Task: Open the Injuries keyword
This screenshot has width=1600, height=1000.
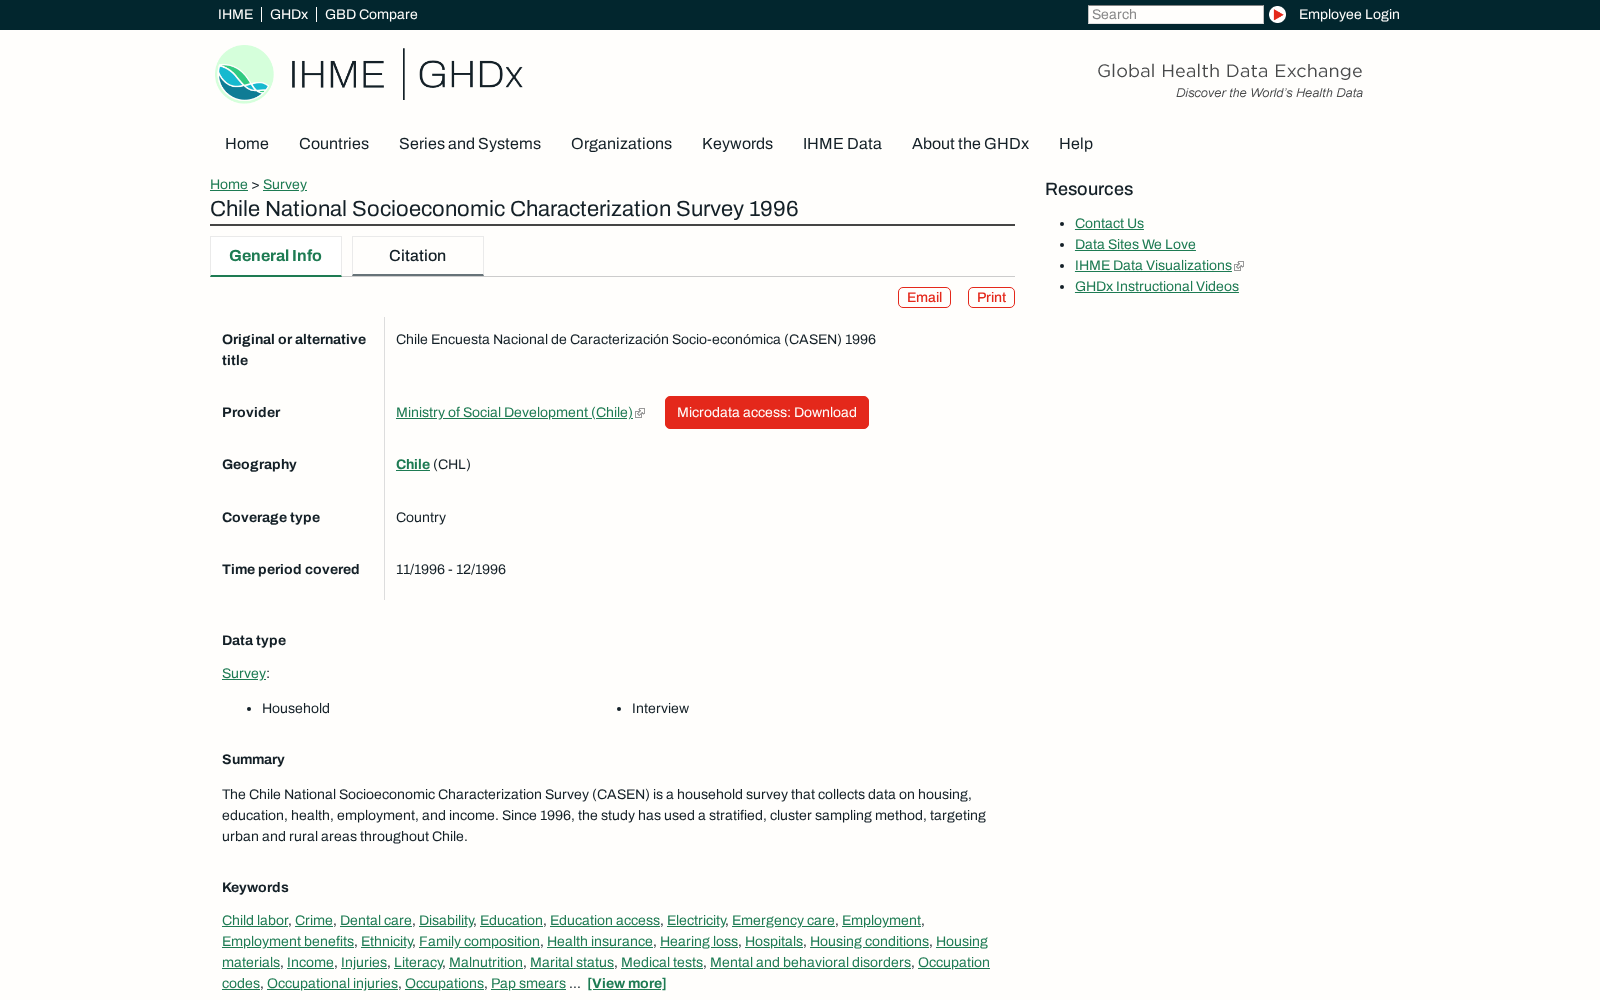Action: (x=364, y=962)
